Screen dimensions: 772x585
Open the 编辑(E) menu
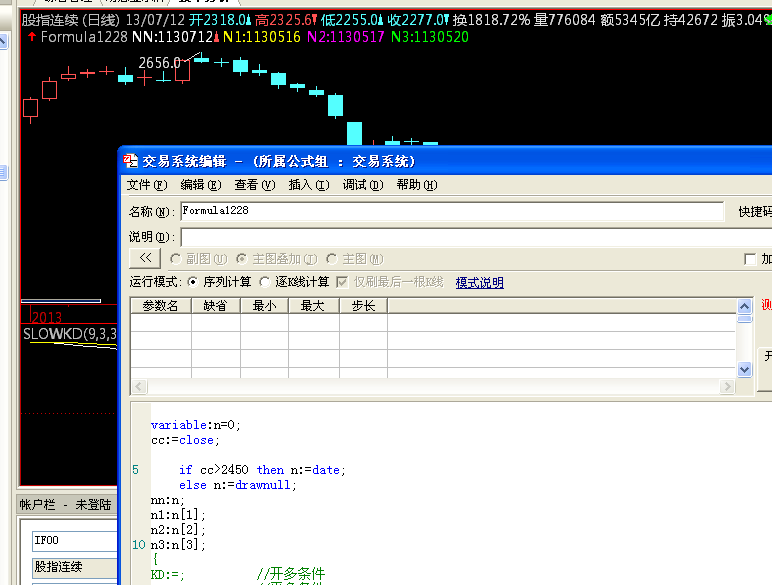point(201,185)
